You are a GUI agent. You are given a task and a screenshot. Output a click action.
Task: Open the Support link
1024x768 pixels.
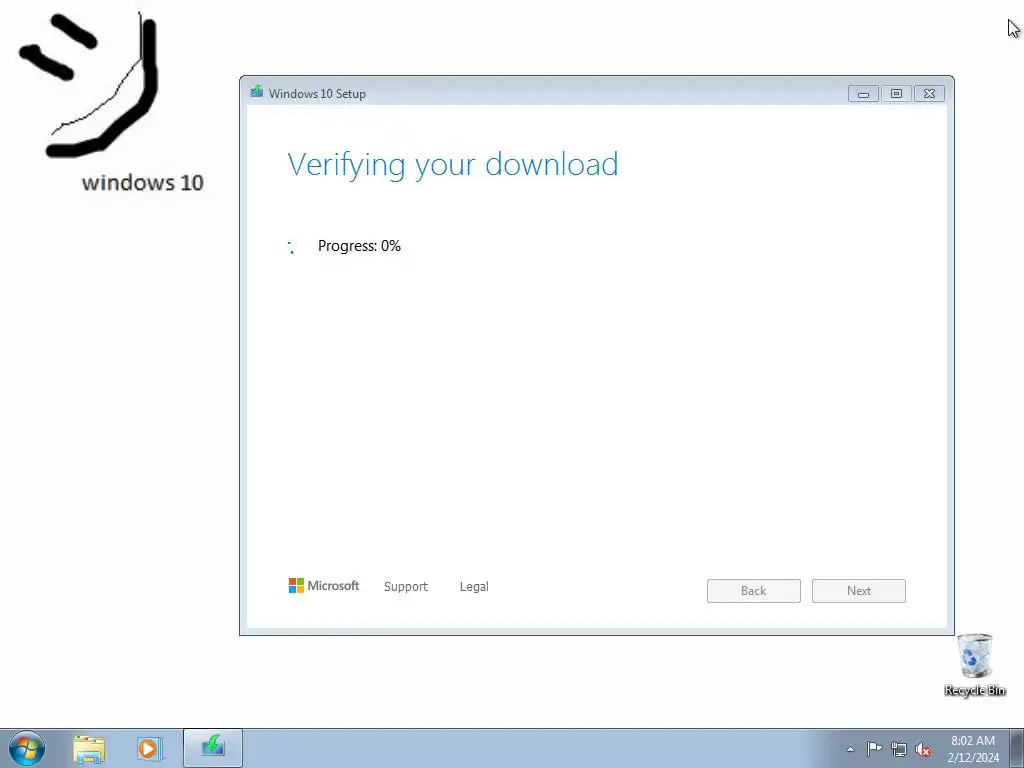(x=406, y=586)
